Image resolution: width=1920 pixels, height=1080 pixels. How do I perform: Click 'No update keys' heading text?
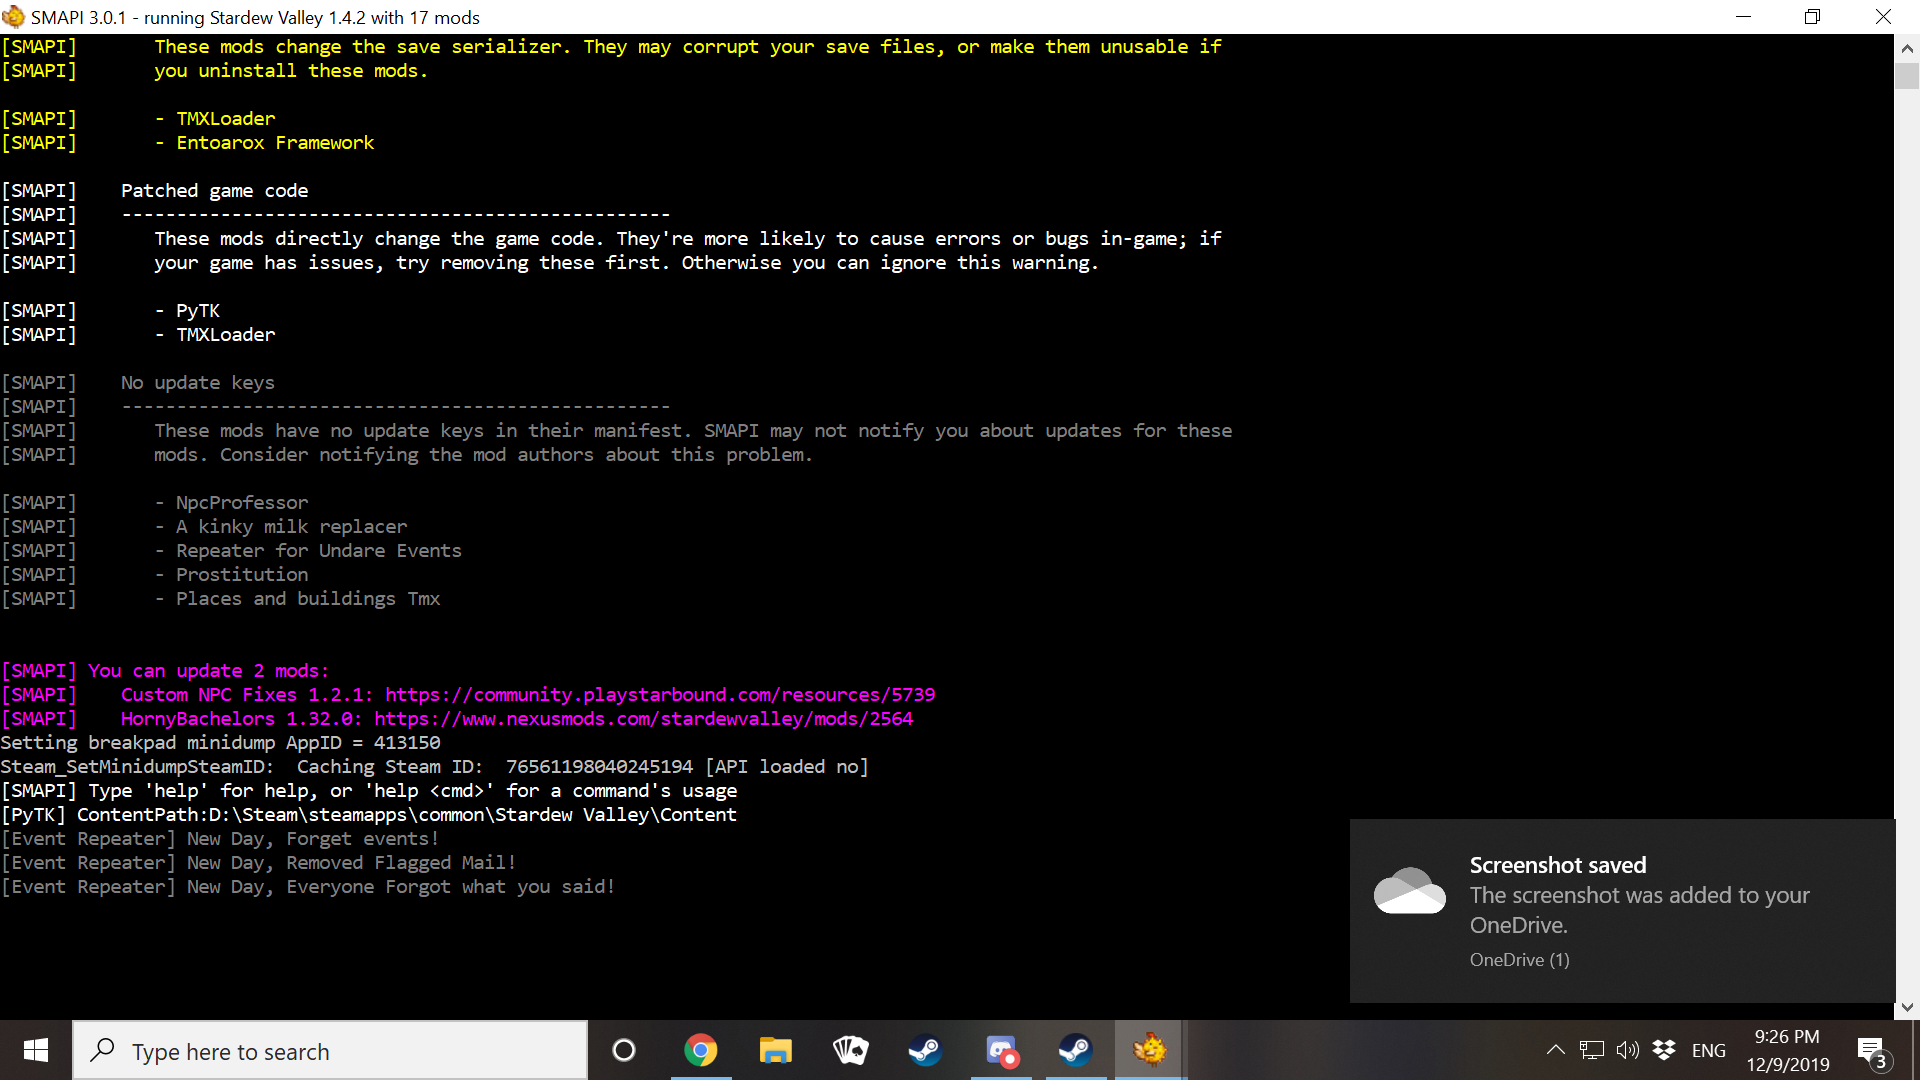coord(198,382)
